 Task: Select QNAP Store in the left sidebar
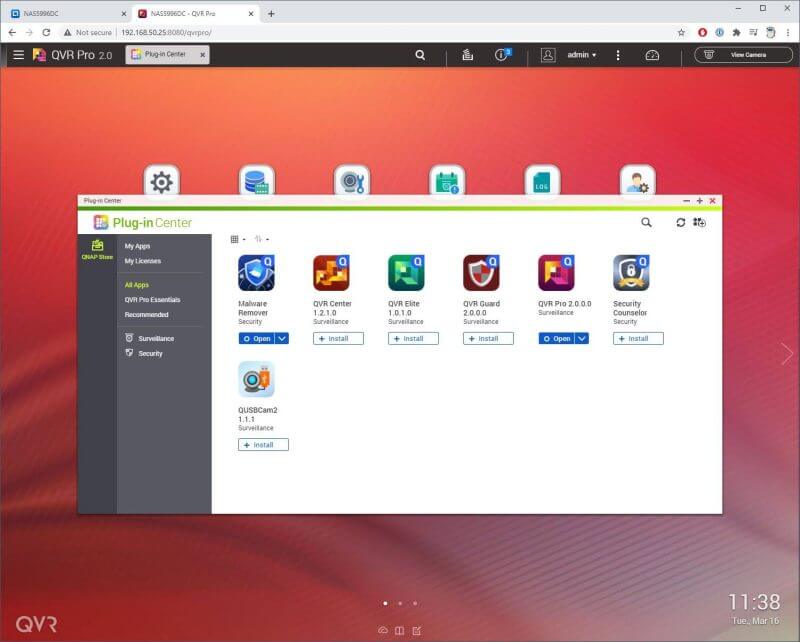pos(97,250)
